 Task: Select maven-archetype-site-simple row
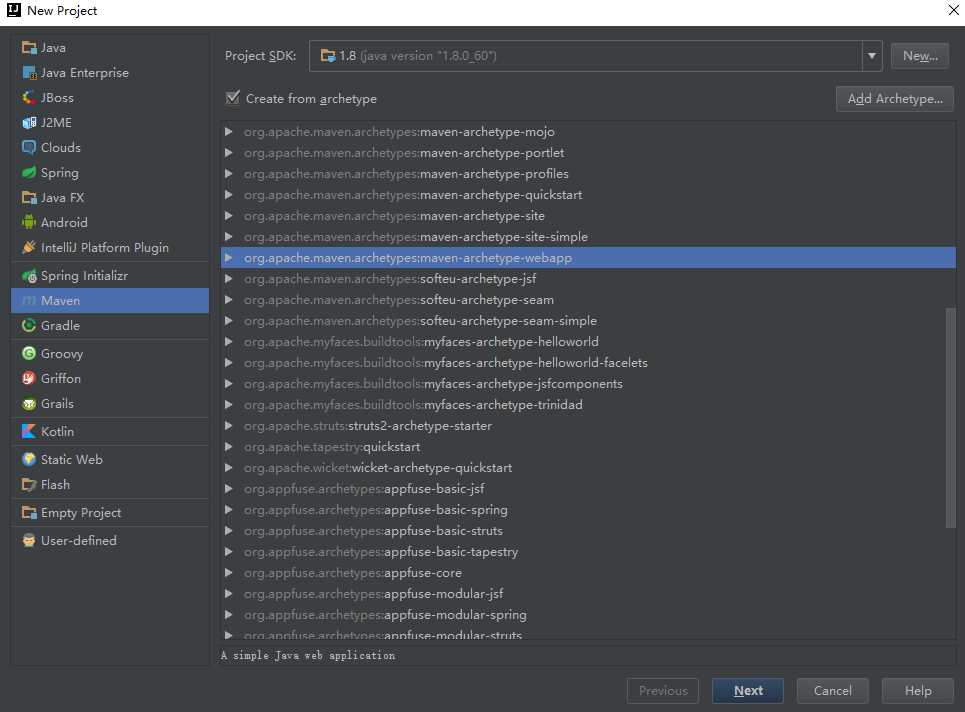[588, 236]
